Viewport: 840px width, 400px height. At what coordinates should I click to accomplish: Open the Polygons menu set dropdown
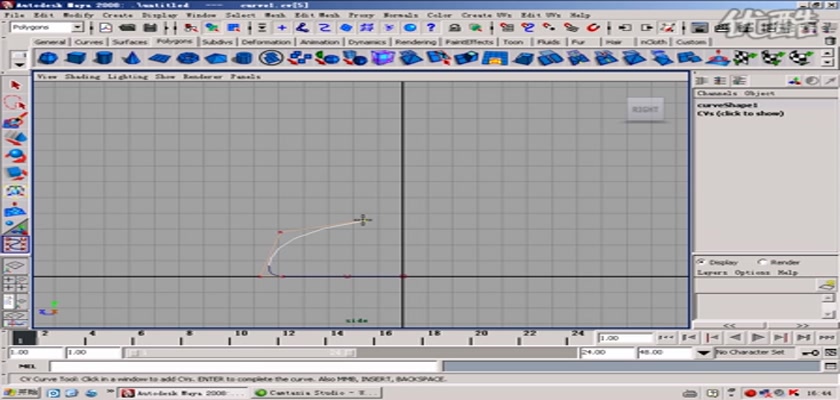(x=78, y=27)
